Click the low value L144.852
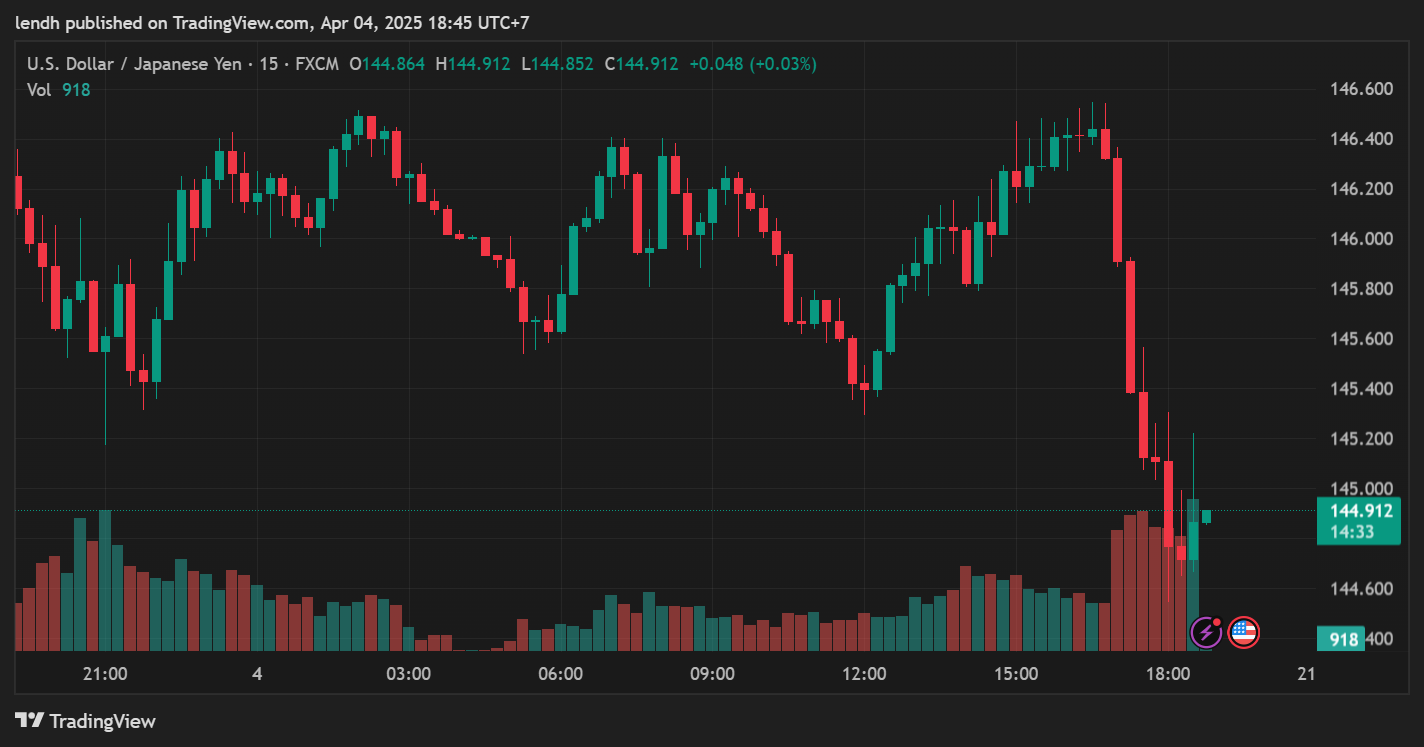 point(557,64)
